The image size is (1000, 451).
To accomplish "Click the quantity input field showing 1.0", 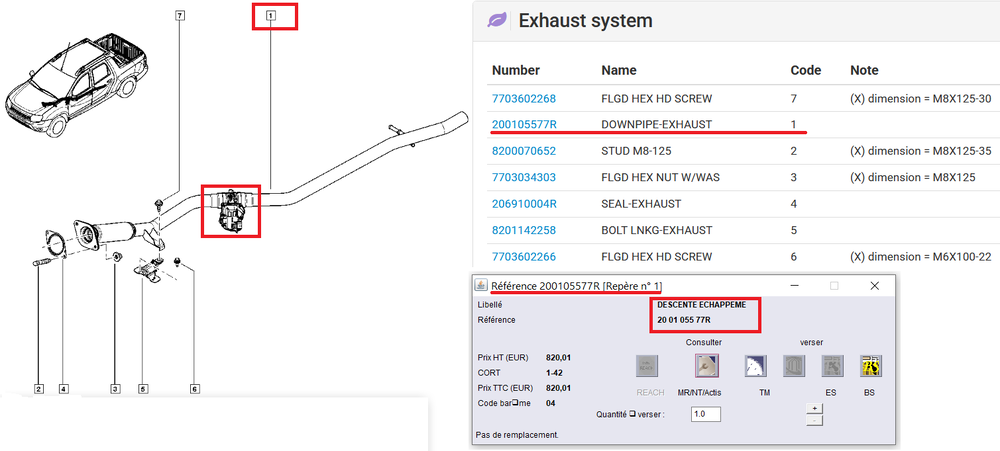I will coord(705,414).
